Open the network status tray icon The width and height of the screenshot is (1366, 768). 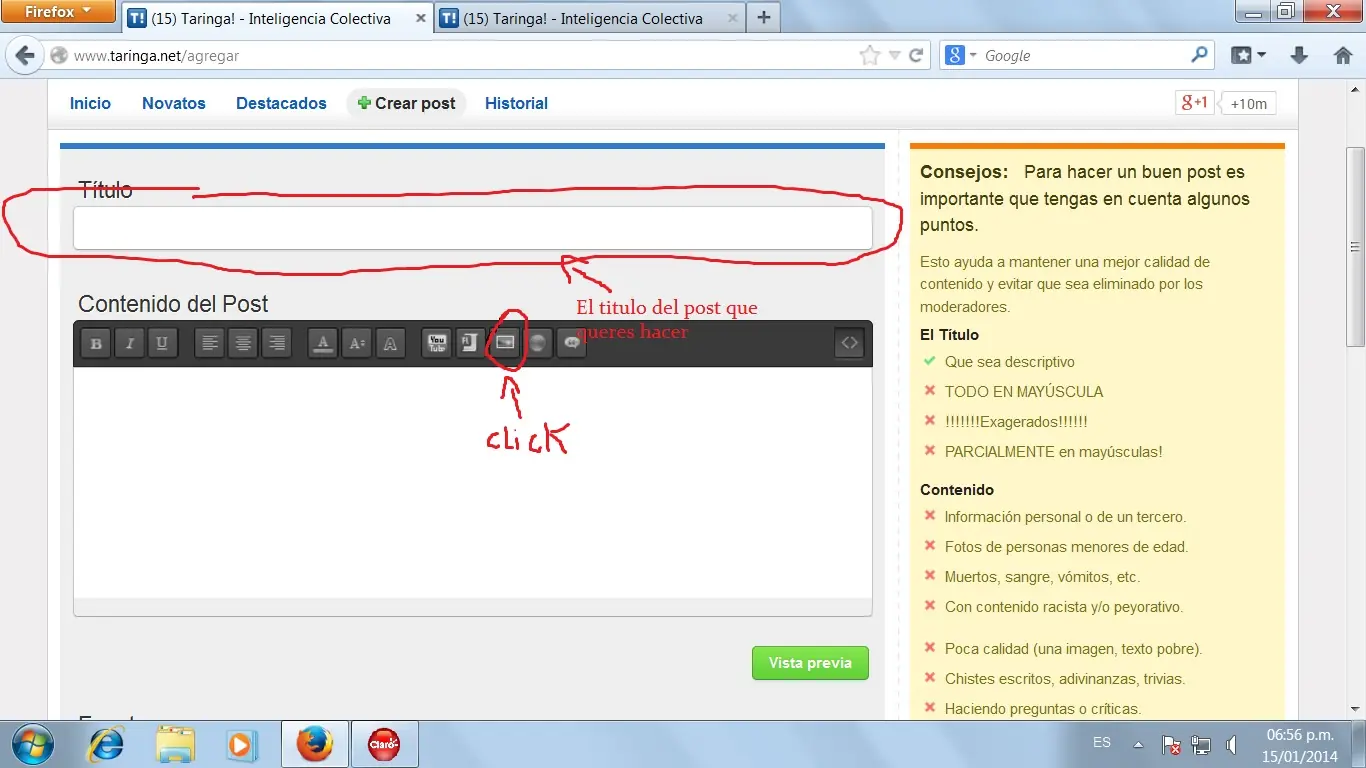click(x=1201, y=745)
